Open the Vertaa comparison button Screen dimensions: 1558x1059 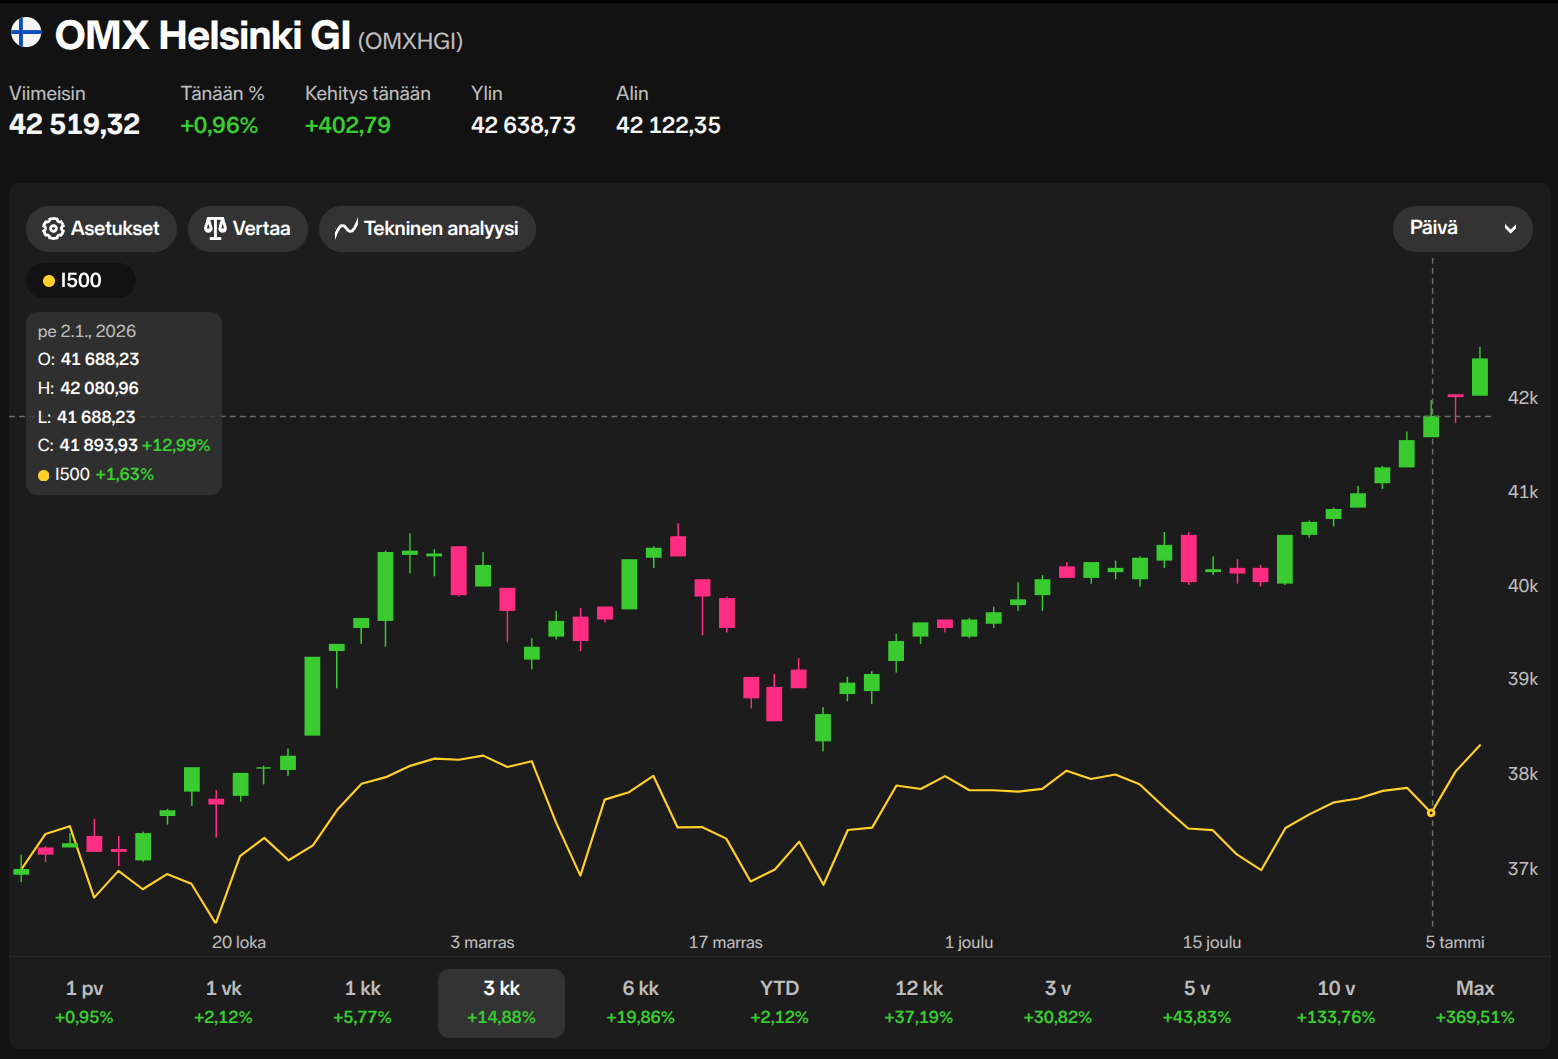[x=248, y=229]
